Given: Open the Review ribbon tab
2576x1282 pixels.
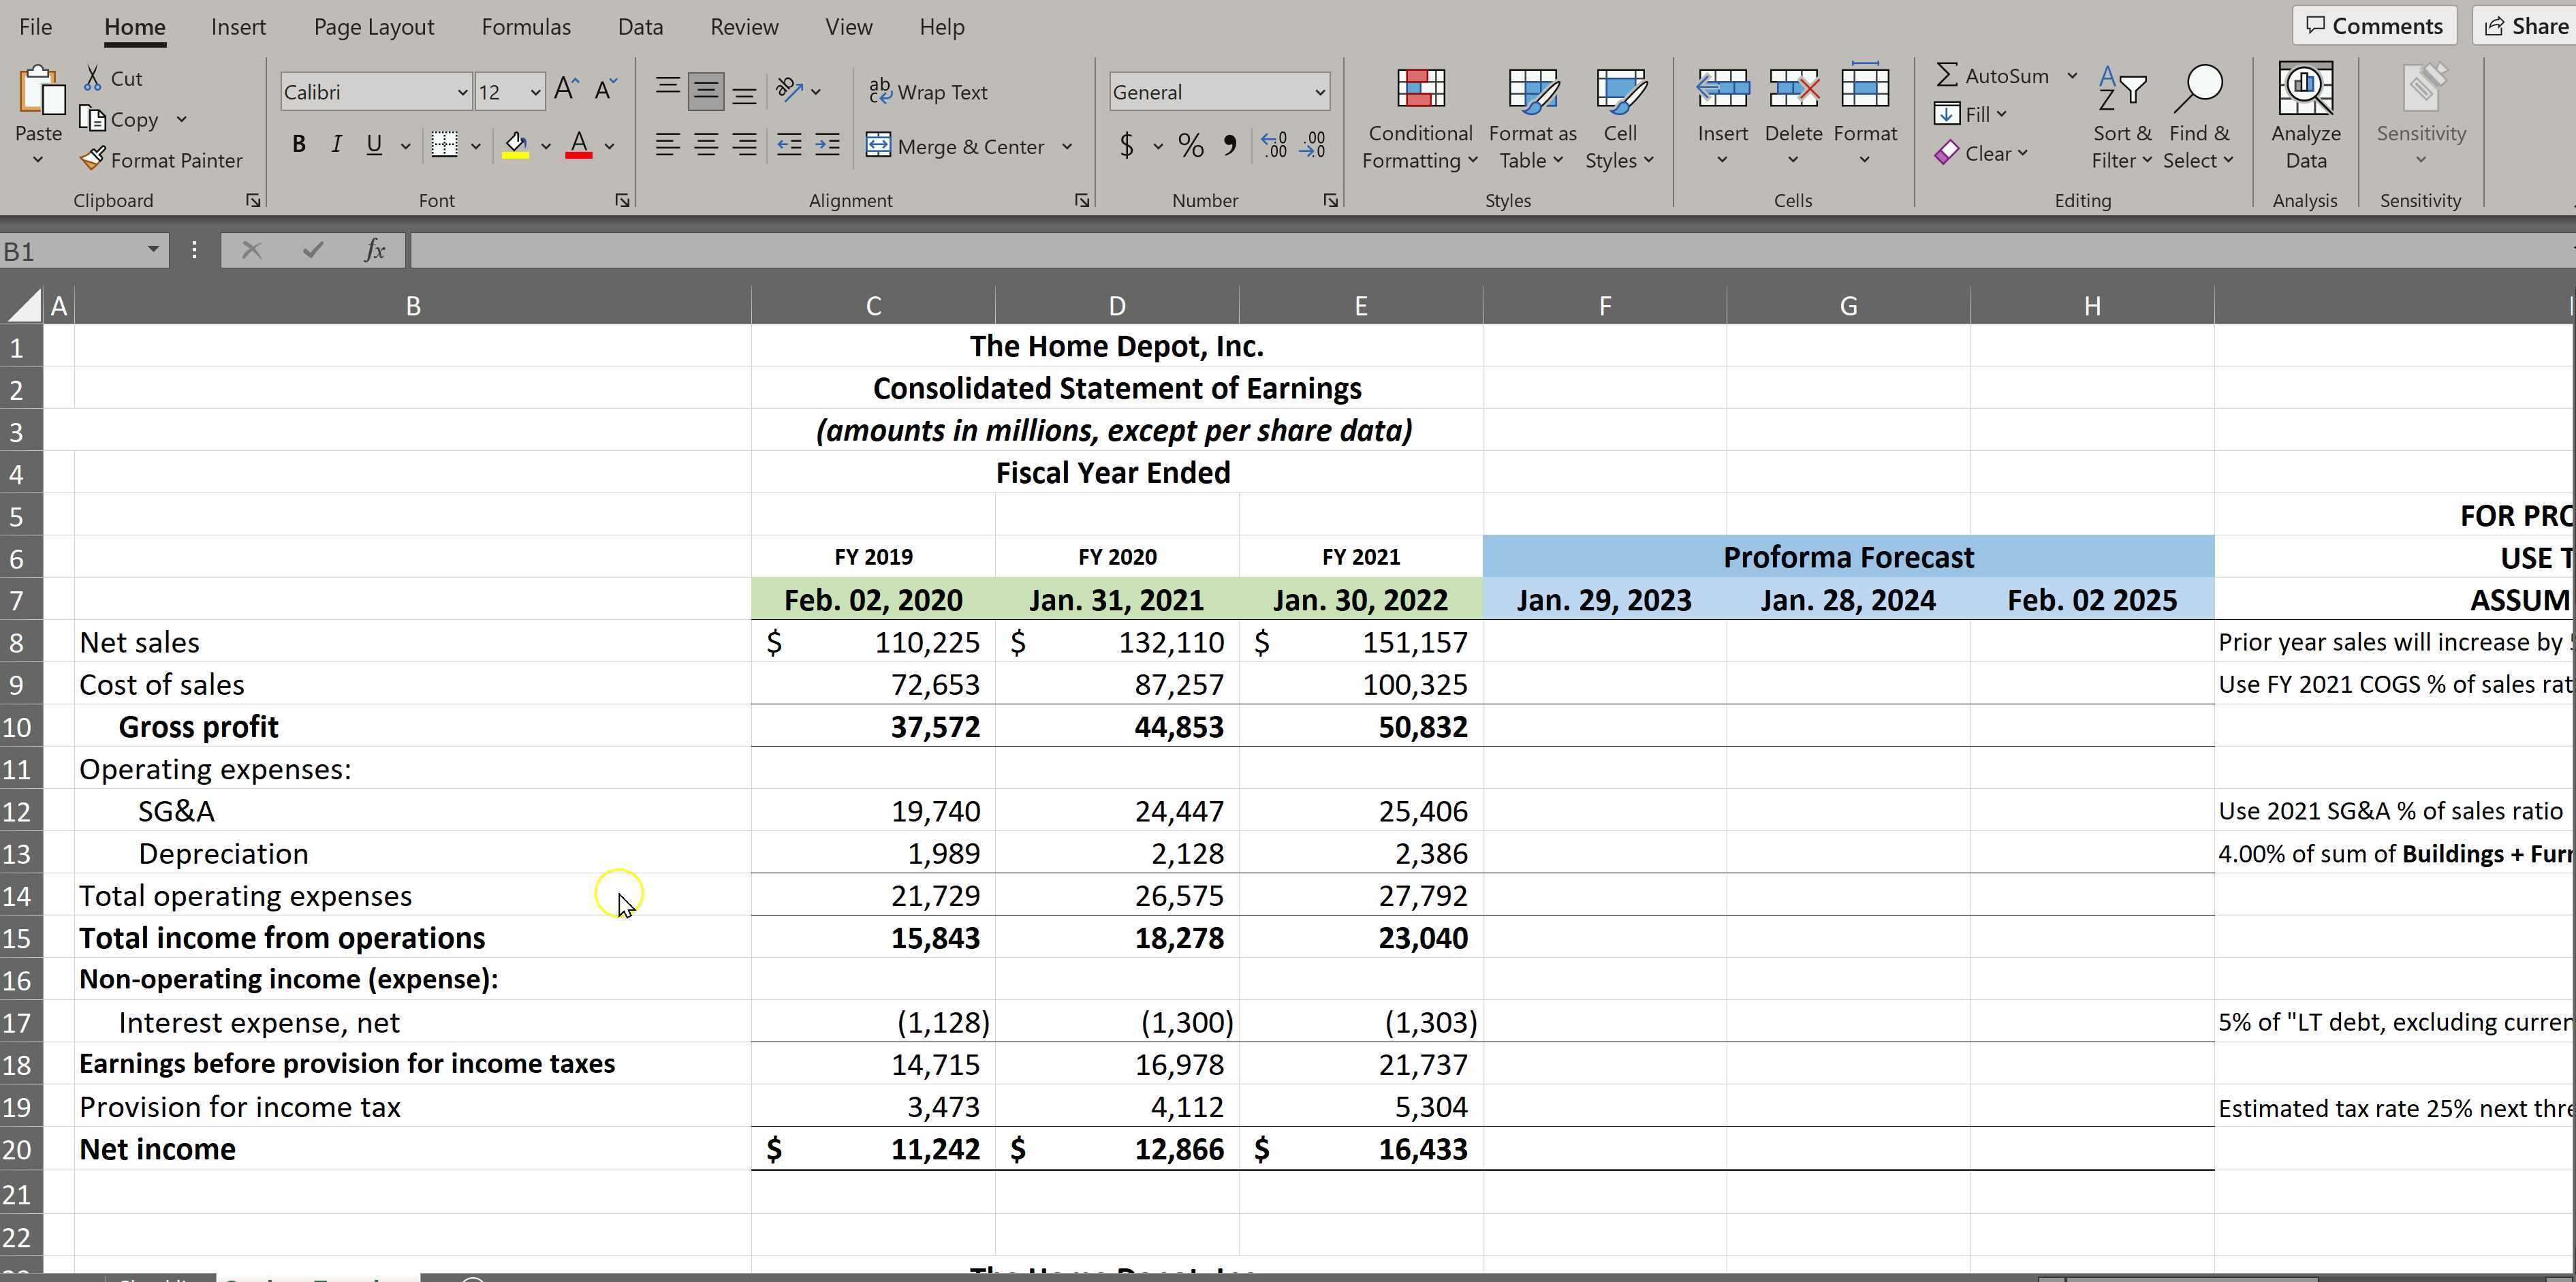Looking at the screenshot, I should (744, 27).
